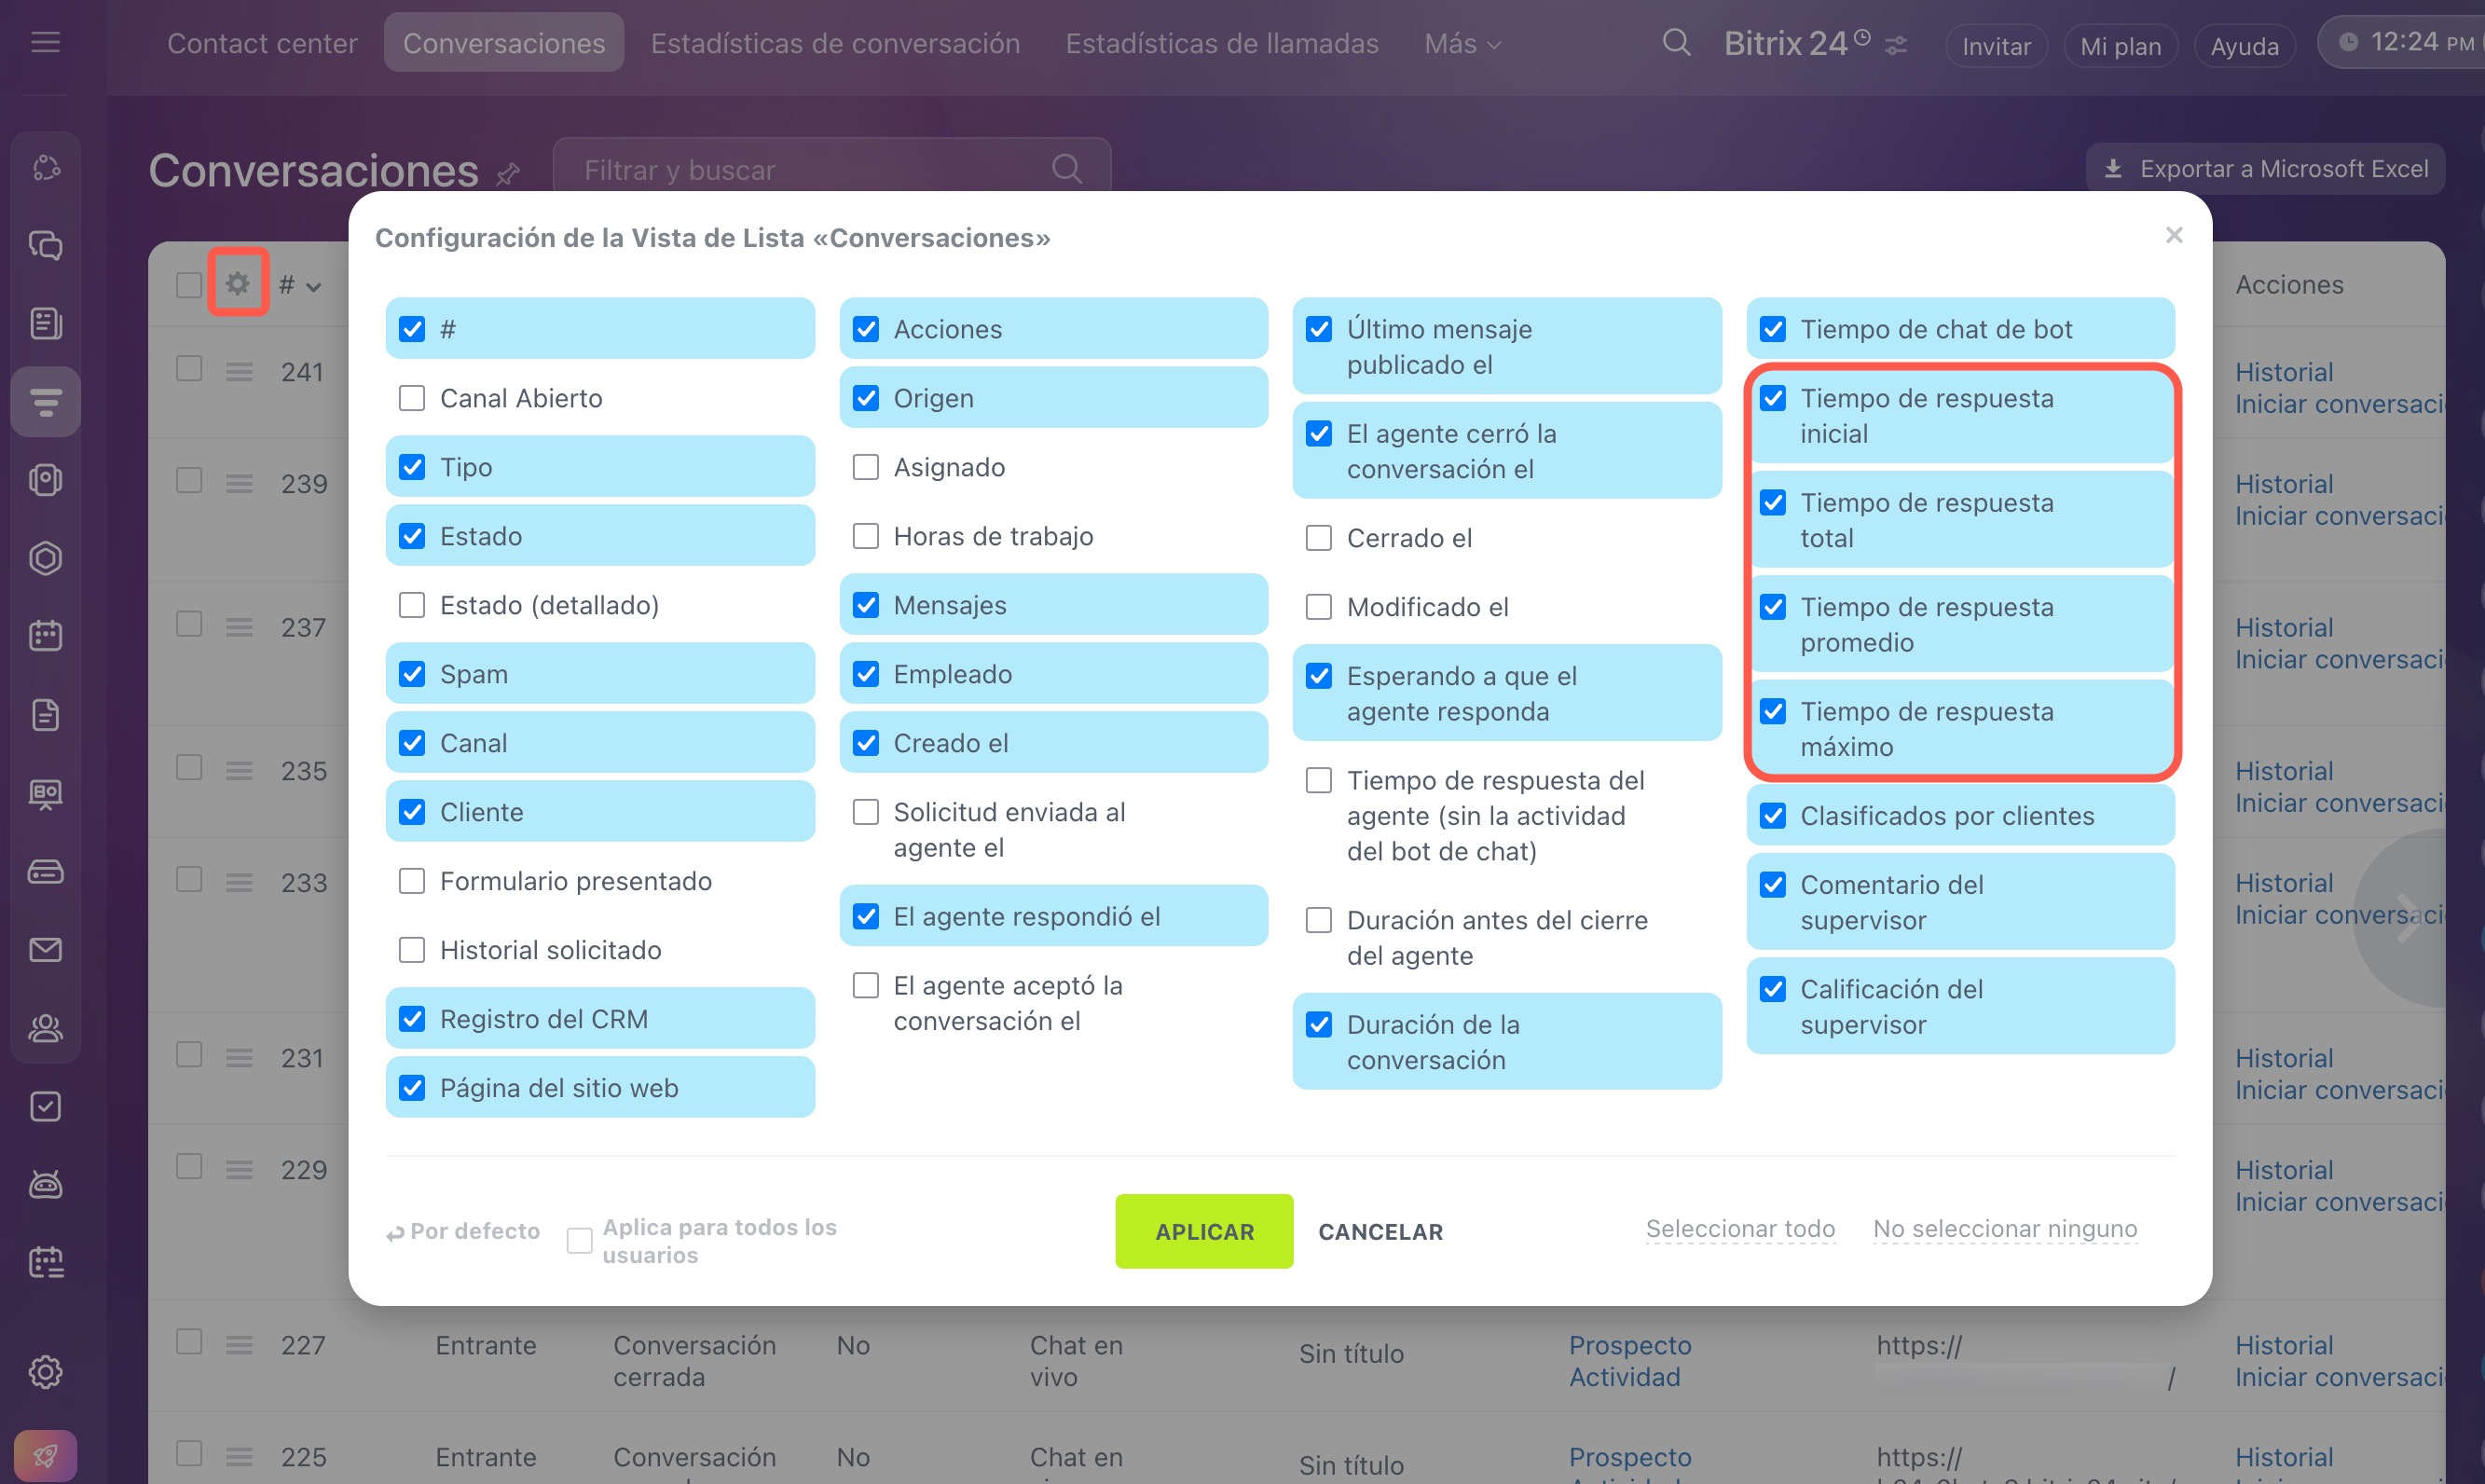Screen dimensions: 2485x1484
Task: Toggle Aplica para todos los usuarios checkbox
Action: click(x=579, y=1241)
